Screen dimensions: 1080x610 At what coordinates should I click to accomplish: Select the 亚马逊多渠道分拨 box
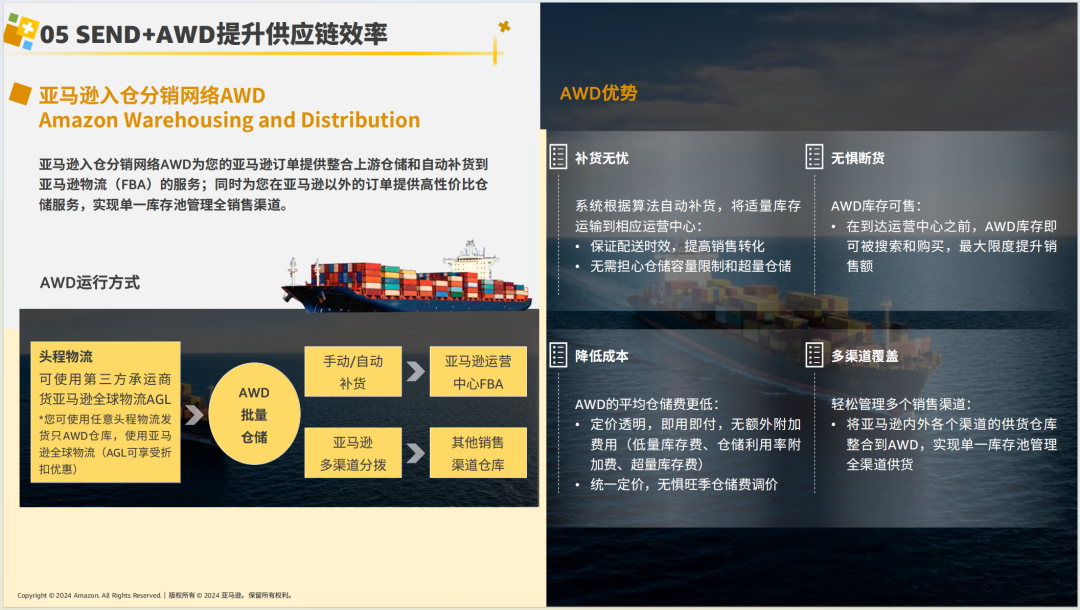pos(353,453)
